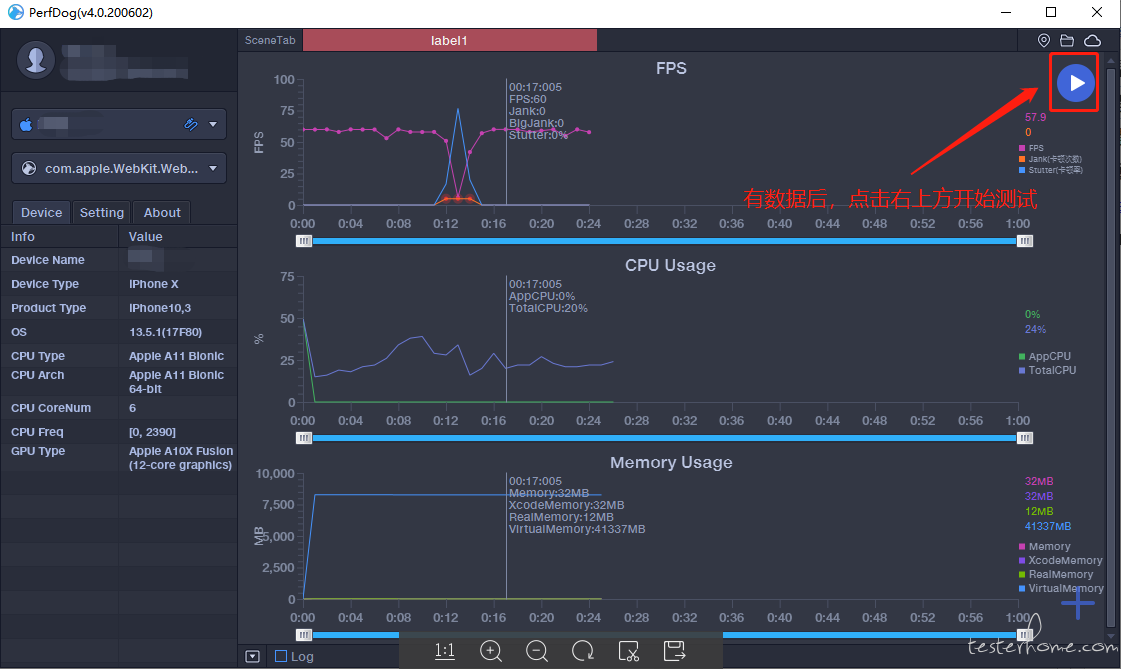Select the label1 scene tab
Image resolution: width=1121 pixels, height=669 pixels.
coord(450,41)
